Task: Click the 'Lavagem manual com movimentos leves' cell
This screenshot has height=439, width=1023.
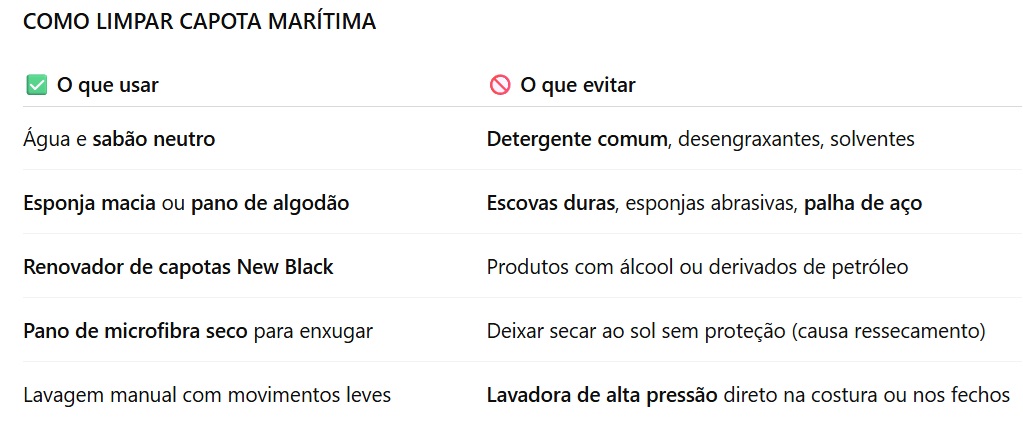Action: (x=207, y=395)
